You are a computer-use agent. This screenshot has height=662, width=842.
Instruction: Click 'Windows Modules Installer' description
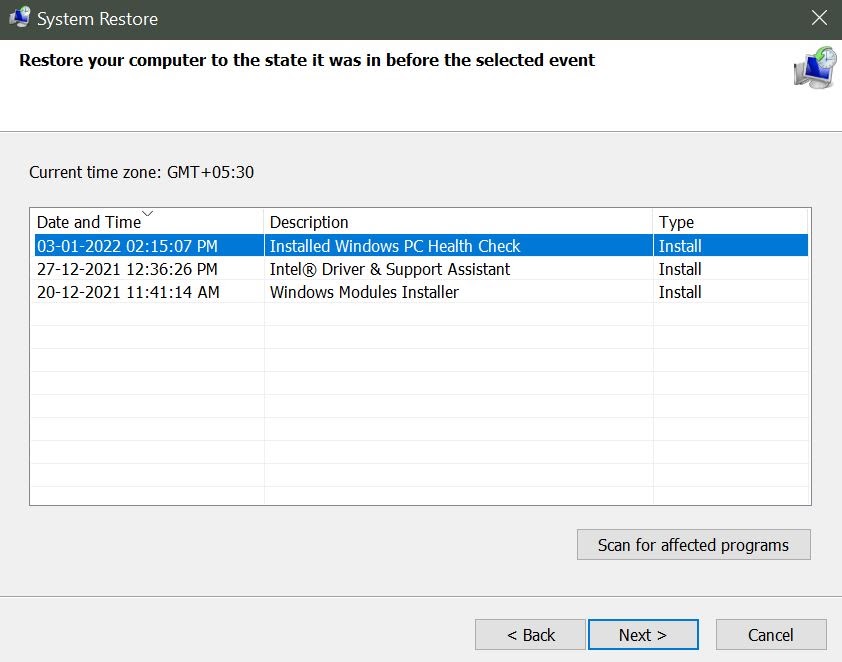[364, 292]
